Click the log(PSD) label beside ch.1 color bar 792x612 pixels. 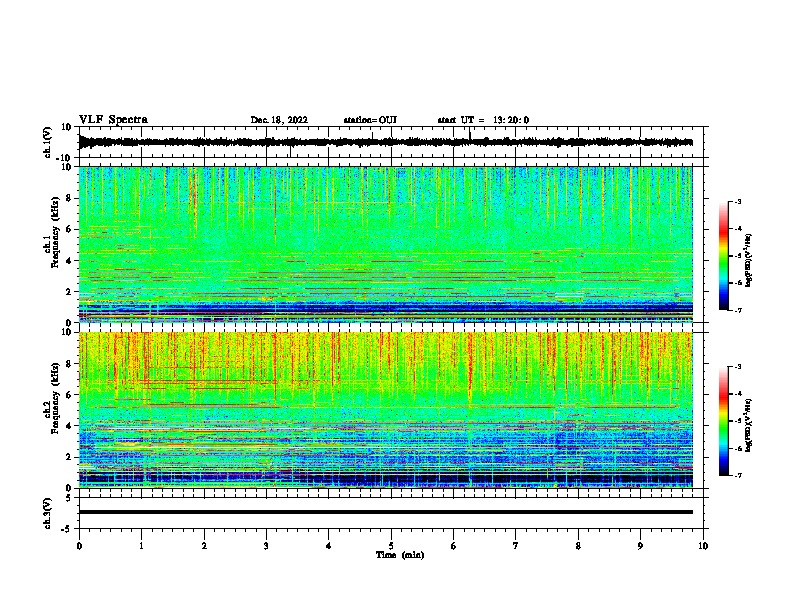[x=749, y=260]
